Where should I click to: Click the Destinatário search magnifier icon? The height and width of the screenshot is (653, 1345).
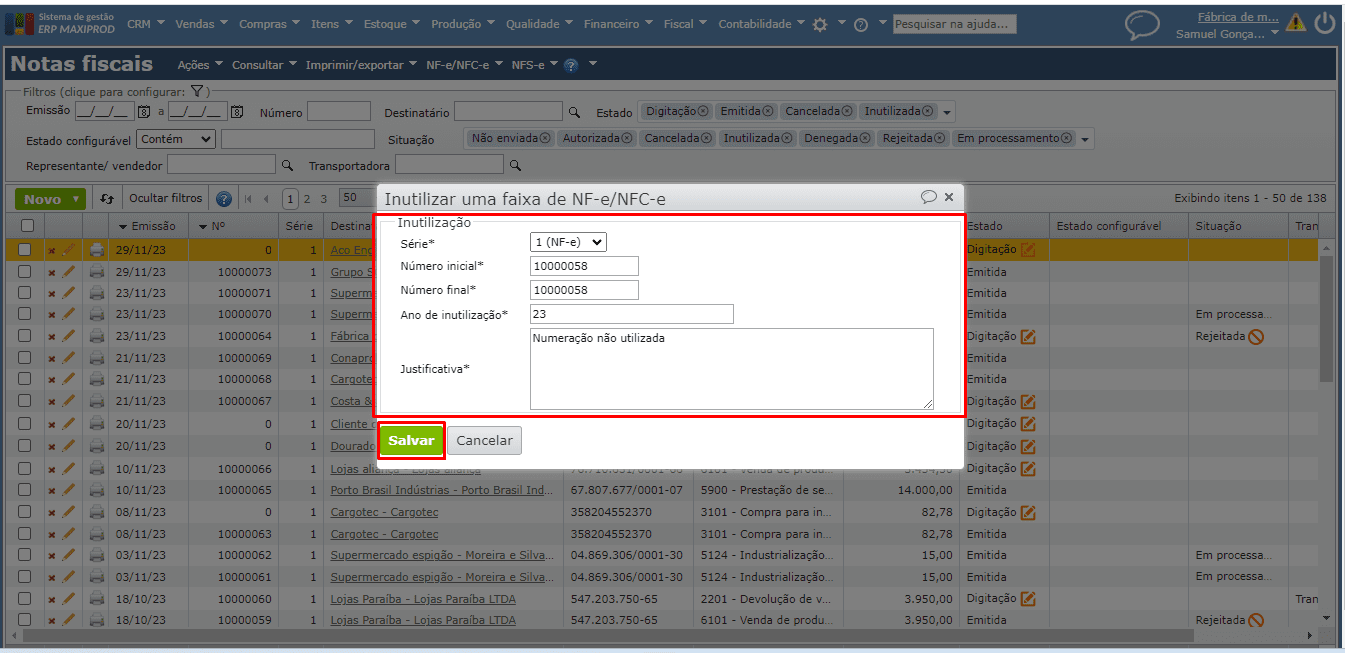(x=574, y=113)
